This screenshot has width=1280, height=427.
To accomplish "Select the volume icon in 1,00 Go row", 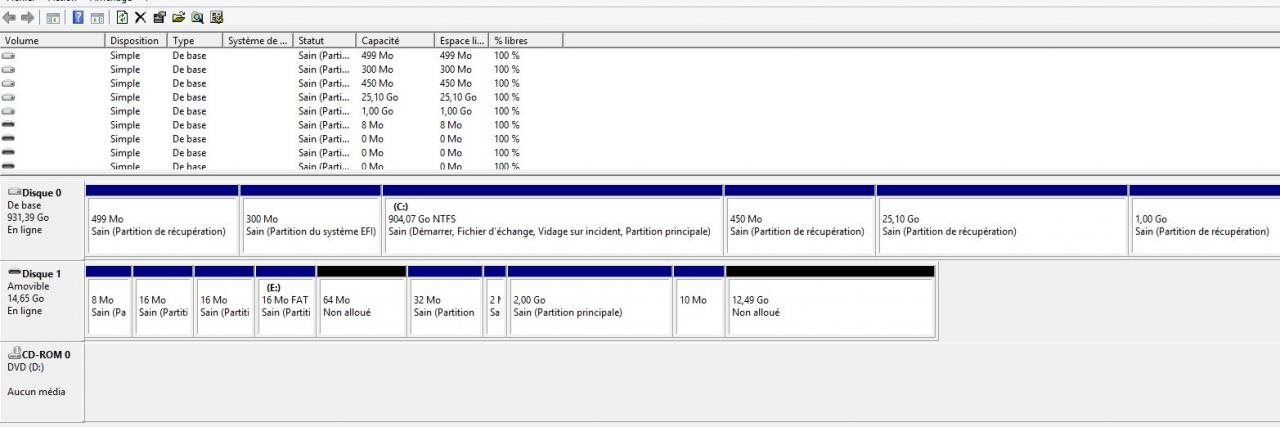I will (x=9, y=112).
